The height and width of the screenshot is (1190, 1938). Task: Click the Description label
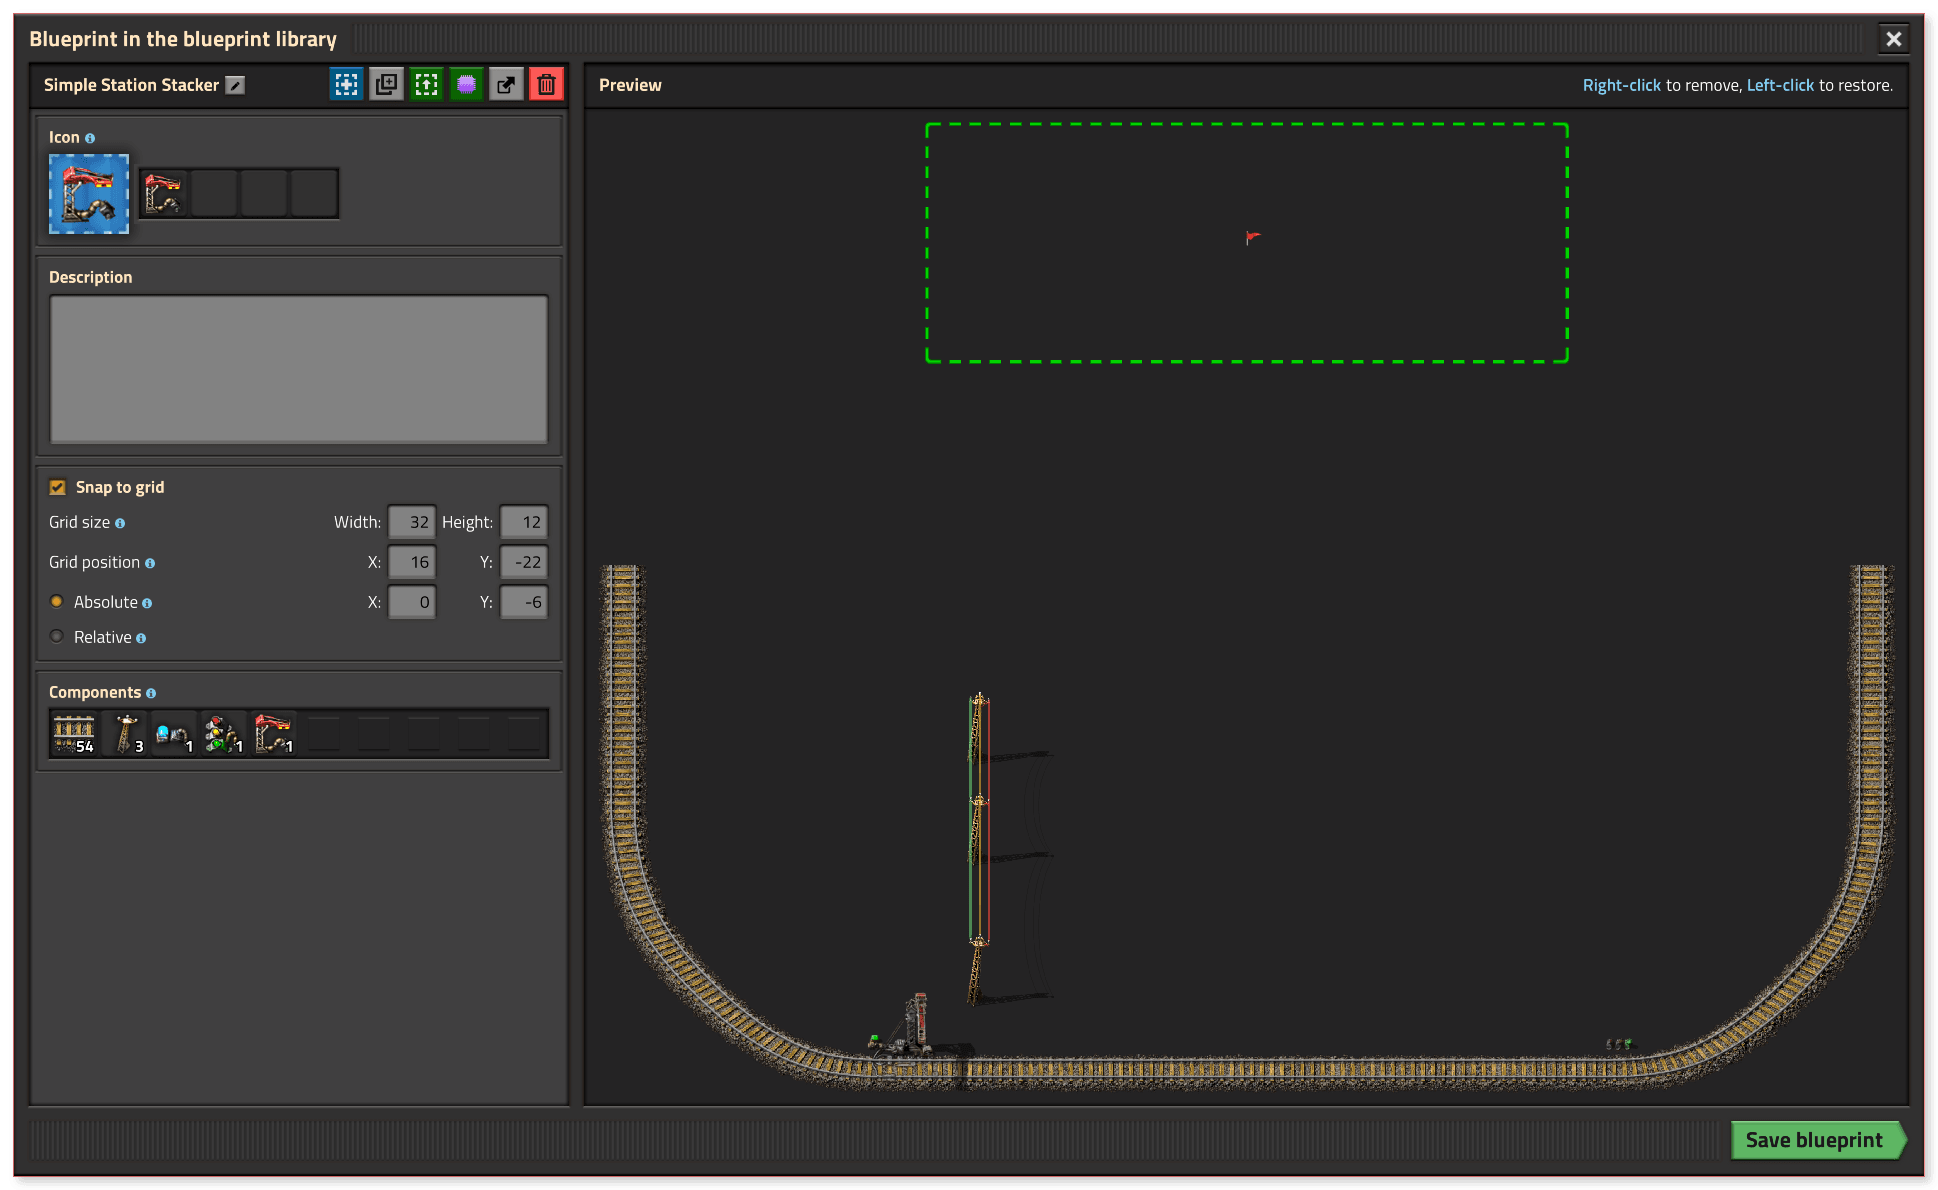click(90, 278)
